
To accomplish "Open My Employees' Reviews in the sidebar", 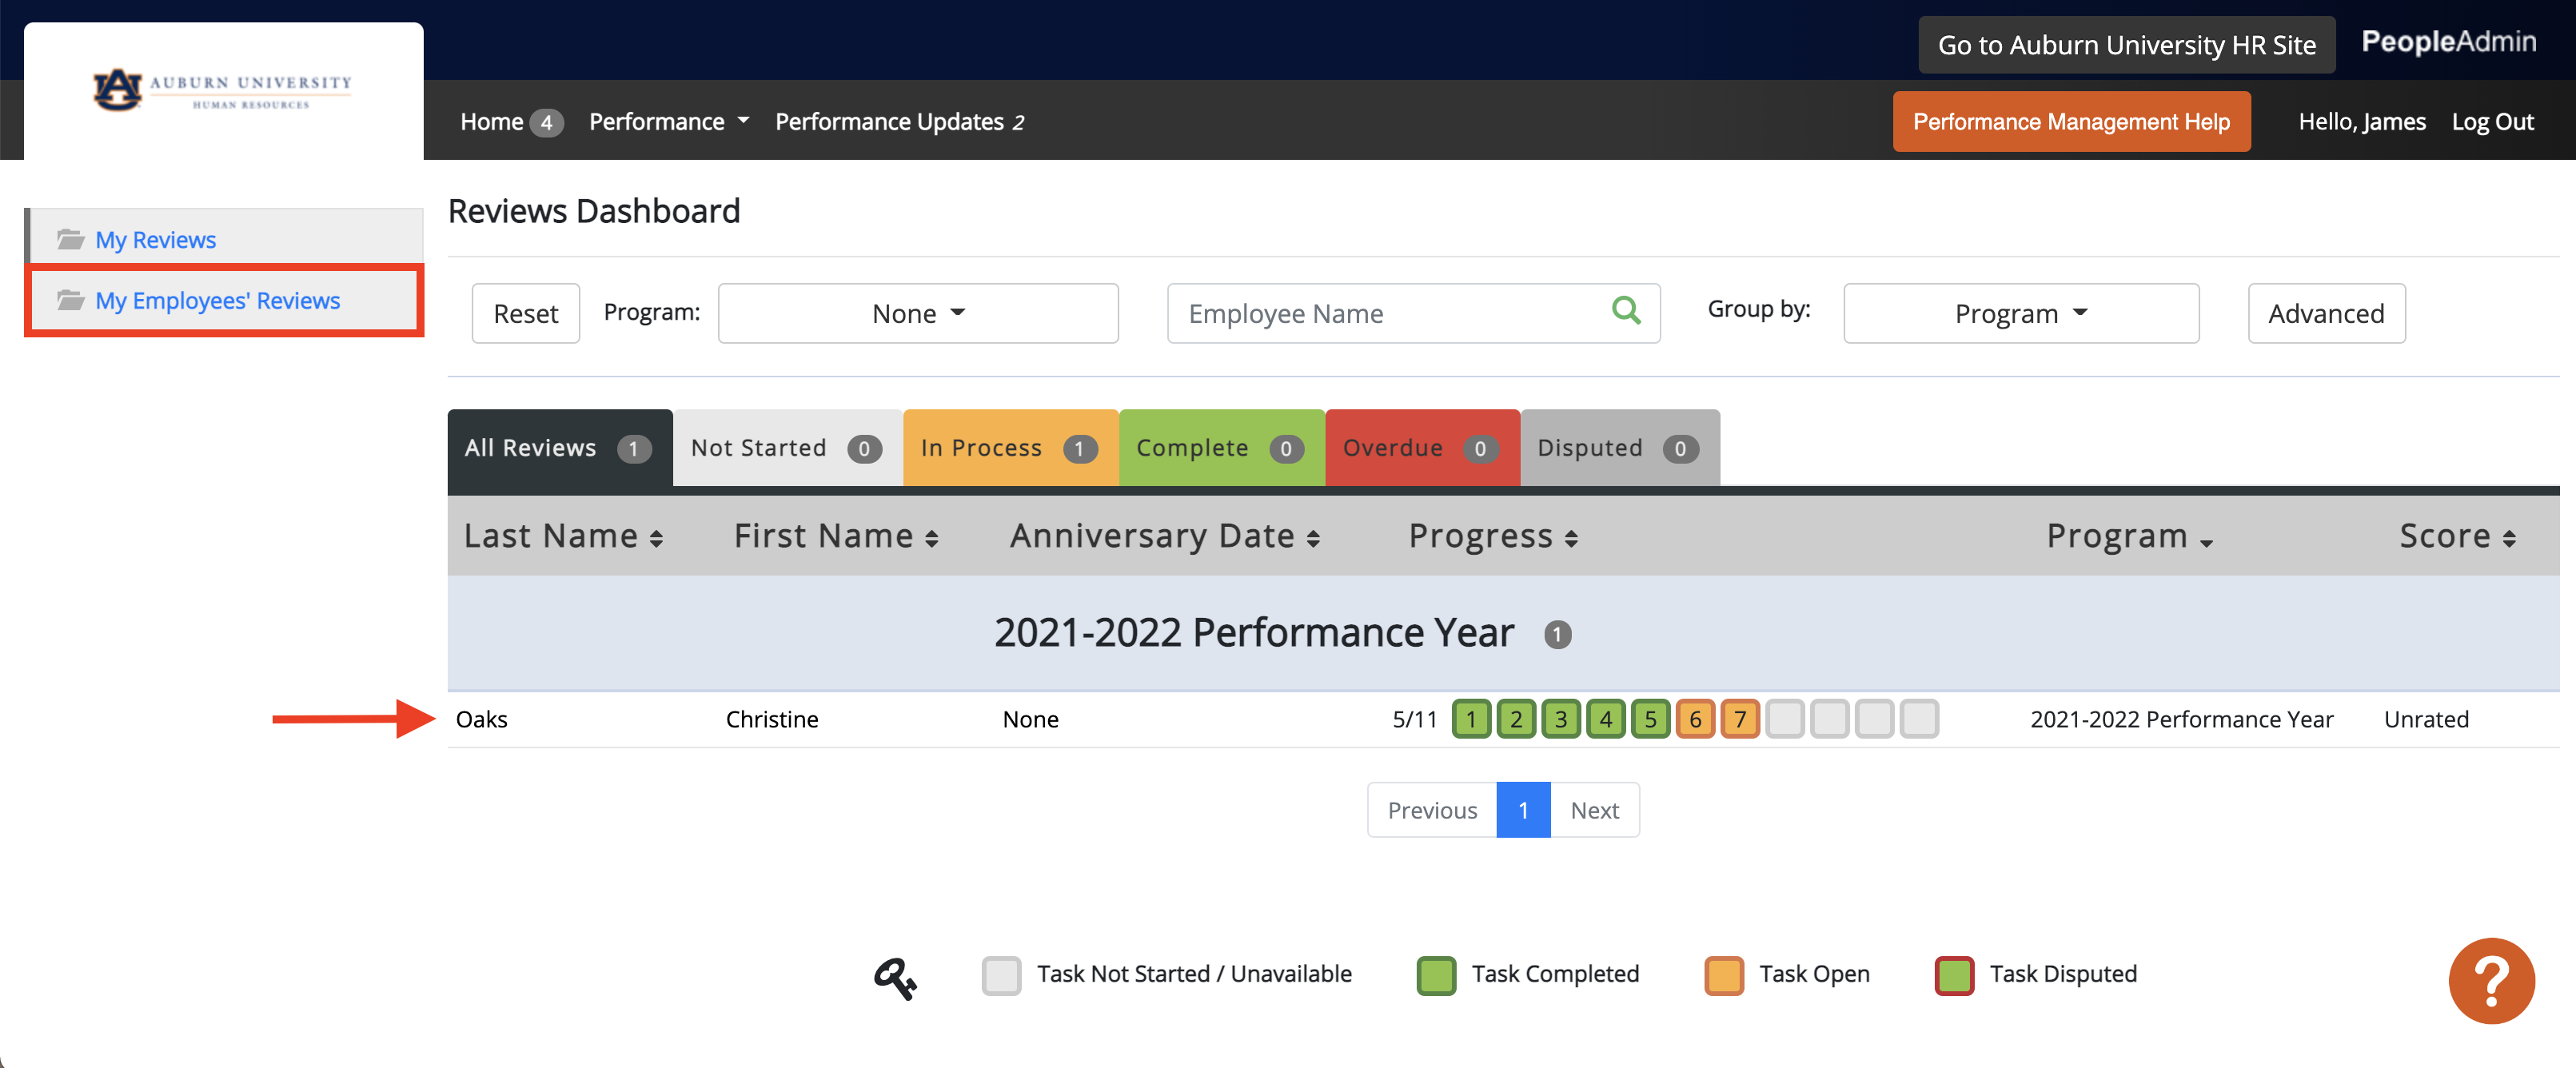I will [217, 300].
